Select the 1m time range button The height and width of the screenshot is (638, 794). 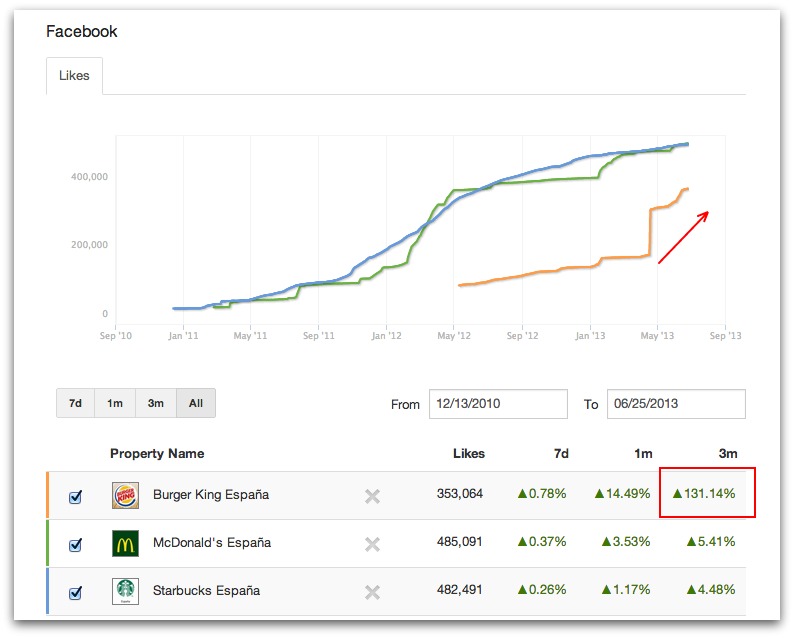(x=115, y=403)
